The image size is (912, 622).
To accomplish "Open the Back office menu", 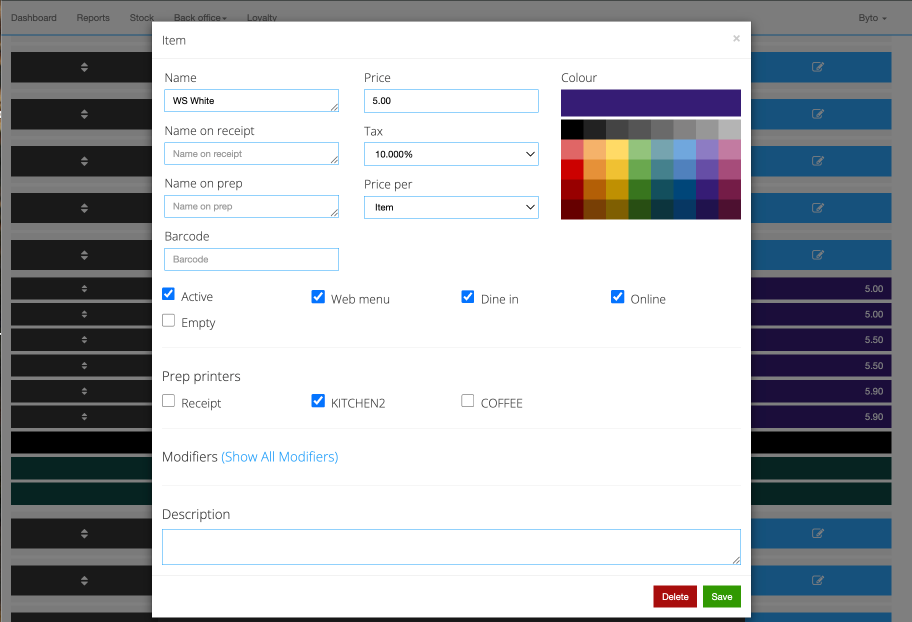I will click(200, 18).
